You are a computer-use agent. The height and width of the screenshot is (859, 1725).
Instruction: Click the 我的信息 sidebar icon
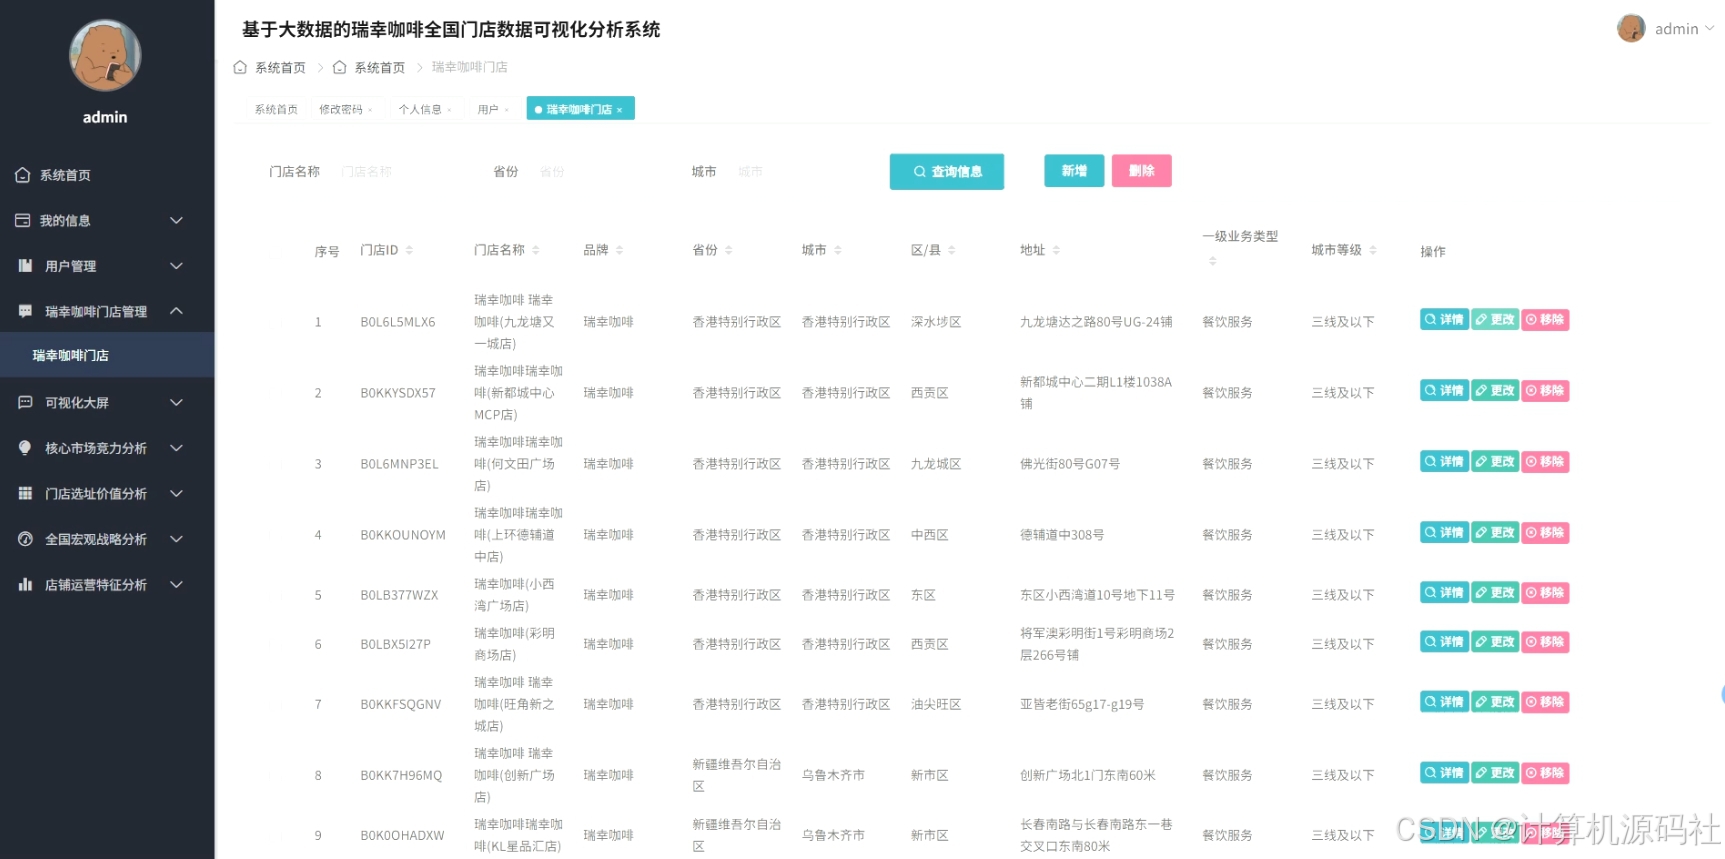click(x=23, y=220)
